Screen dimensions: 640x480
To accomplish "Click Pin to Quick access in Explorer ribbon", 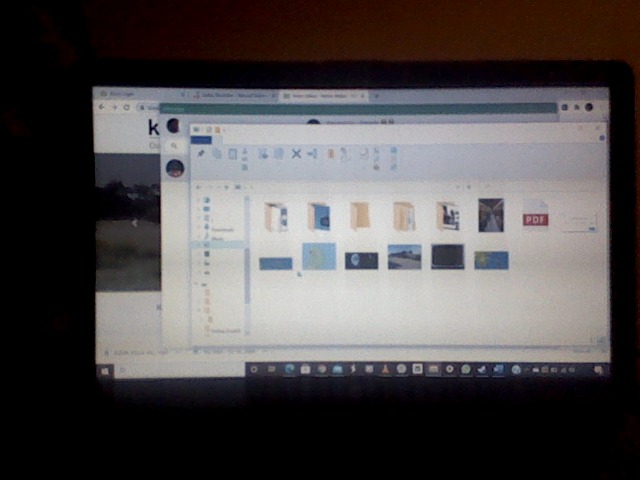I will [200, 154].
